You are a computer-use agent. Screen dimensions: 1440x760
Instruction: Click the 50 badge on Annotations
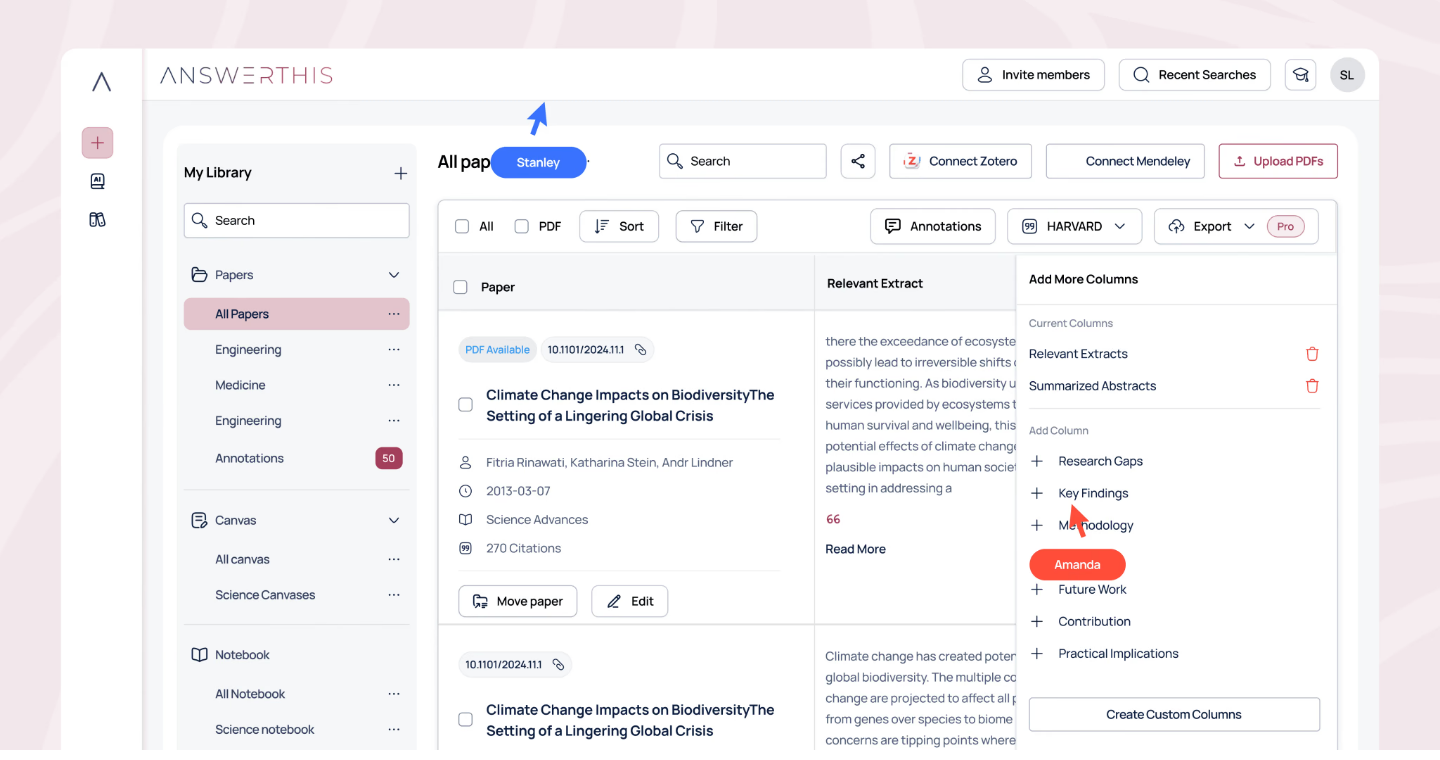coord(389,458)
